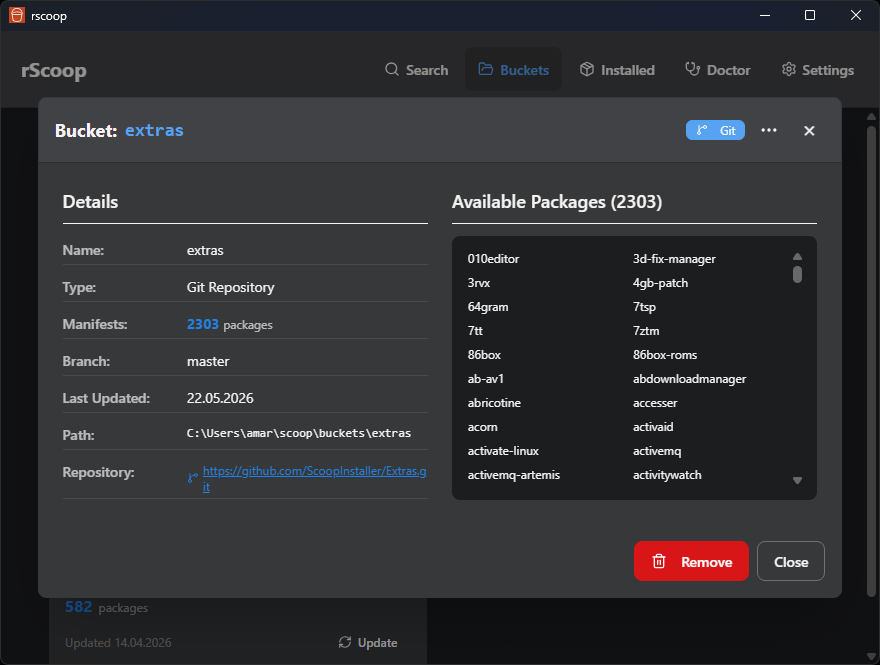Select the 86box-roms package
The image size is (880, 665).
(x=664, y=355)
